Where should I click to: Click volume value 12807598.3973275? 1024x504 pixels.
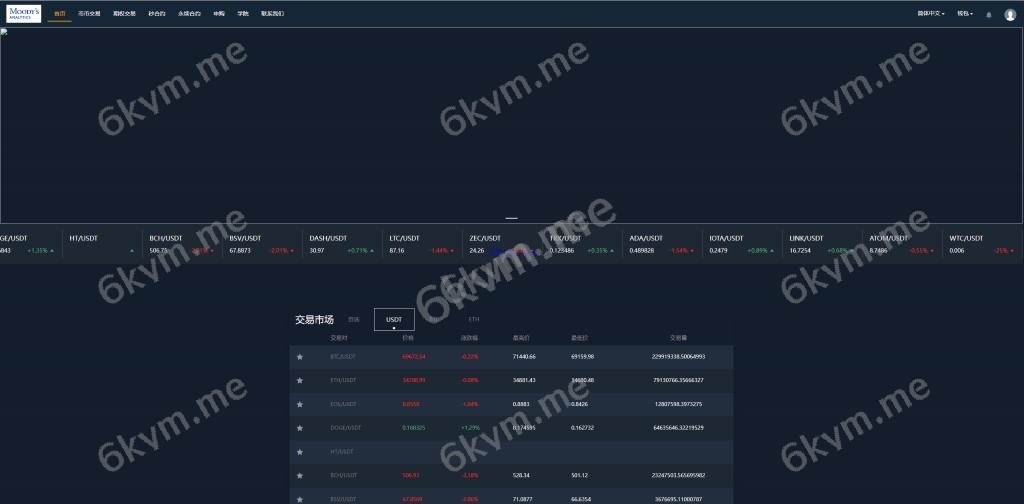click(x=678, y=404)
